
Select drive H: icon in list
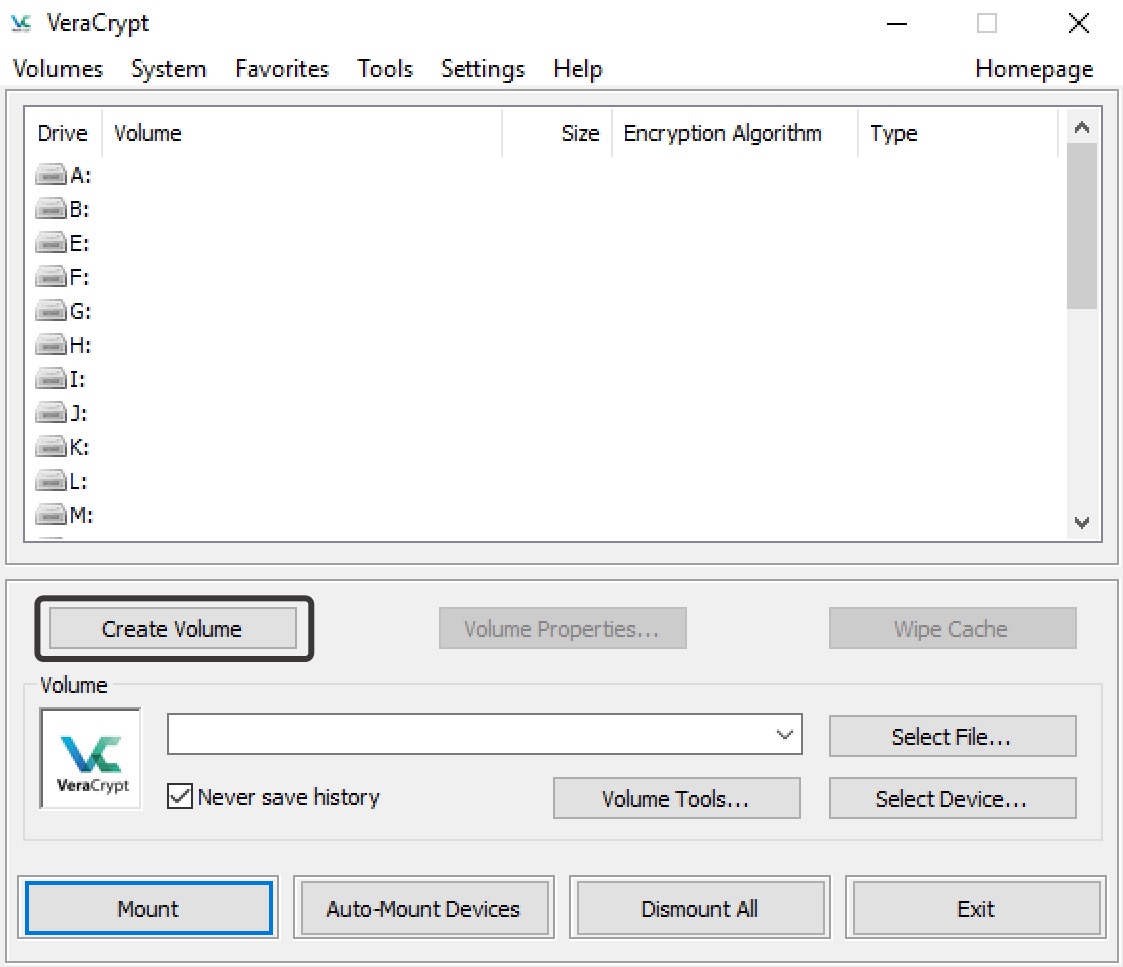coord(51,345)
